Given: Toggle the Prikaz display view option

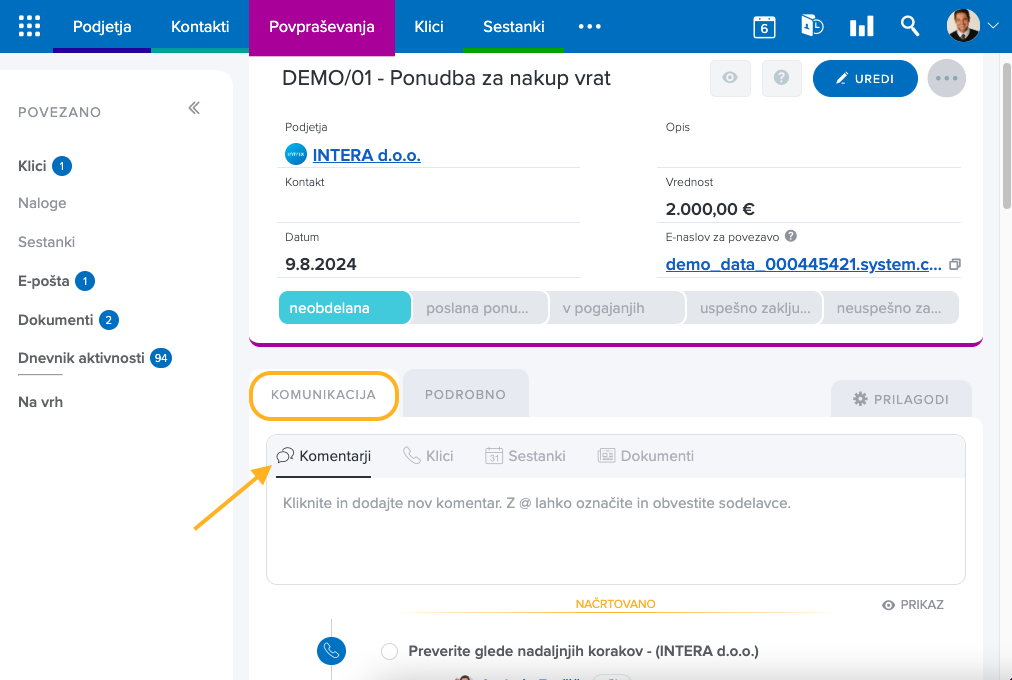Looking at the screenshot, I should [913, 605].
